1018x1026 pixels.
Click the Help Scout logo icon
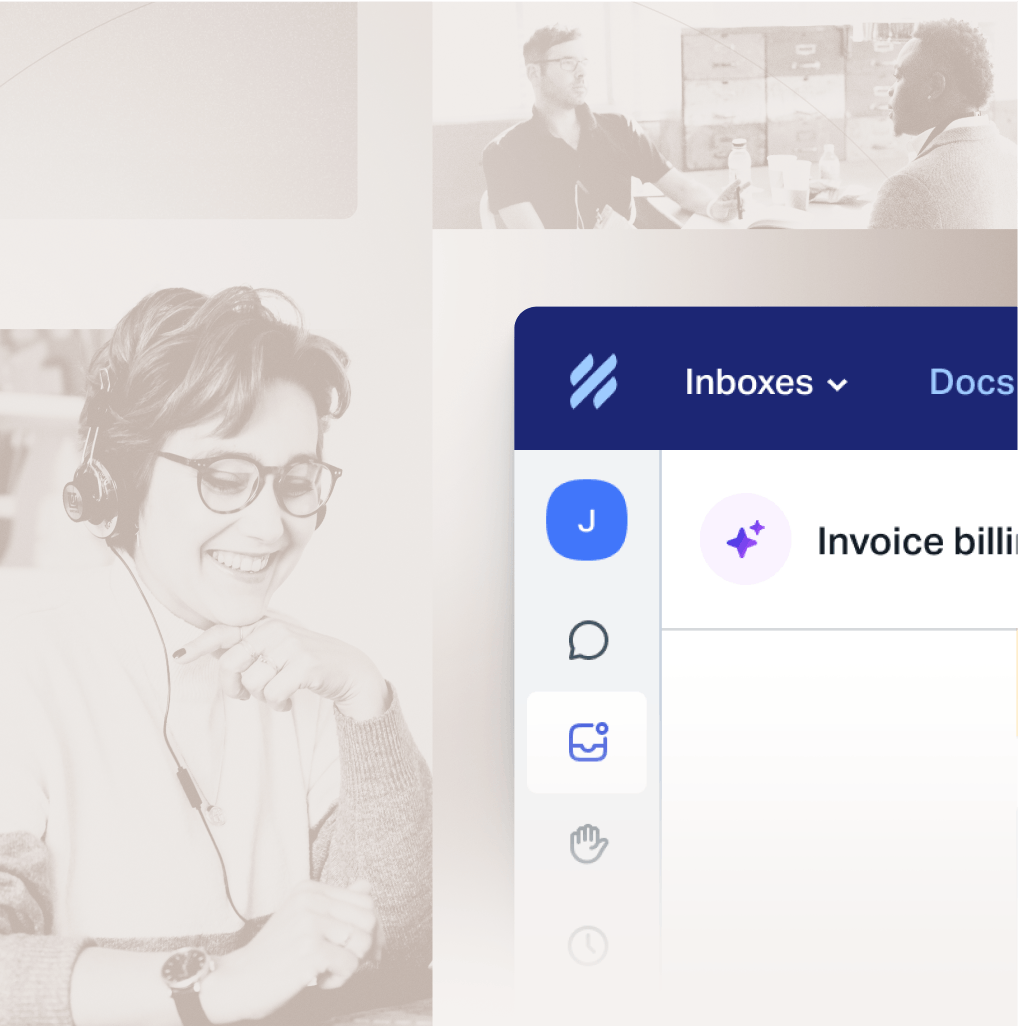[x=593, y=382]
